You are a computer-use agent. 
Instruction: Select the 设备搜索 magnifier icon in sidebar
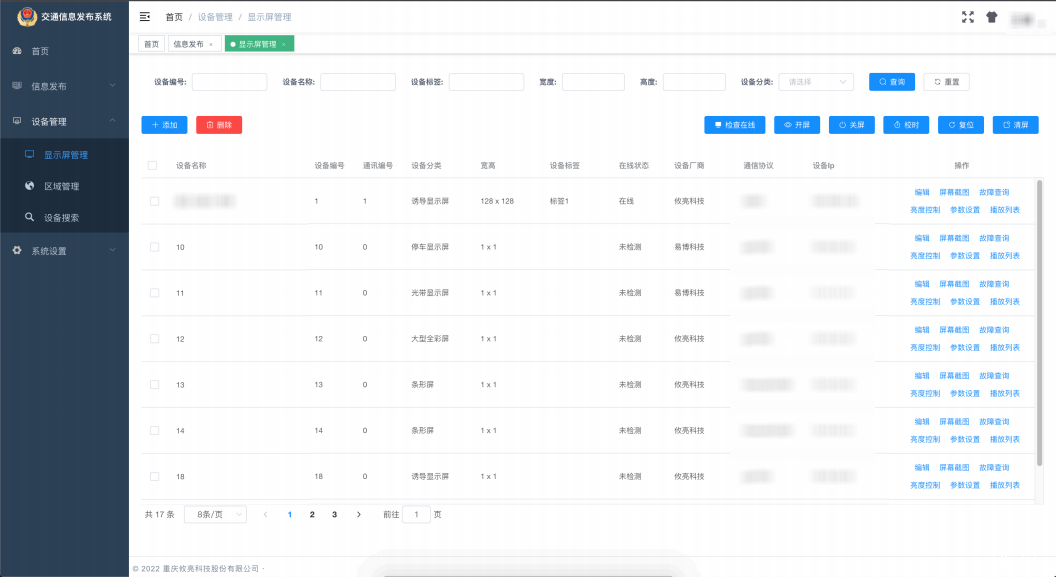(28, 218)
